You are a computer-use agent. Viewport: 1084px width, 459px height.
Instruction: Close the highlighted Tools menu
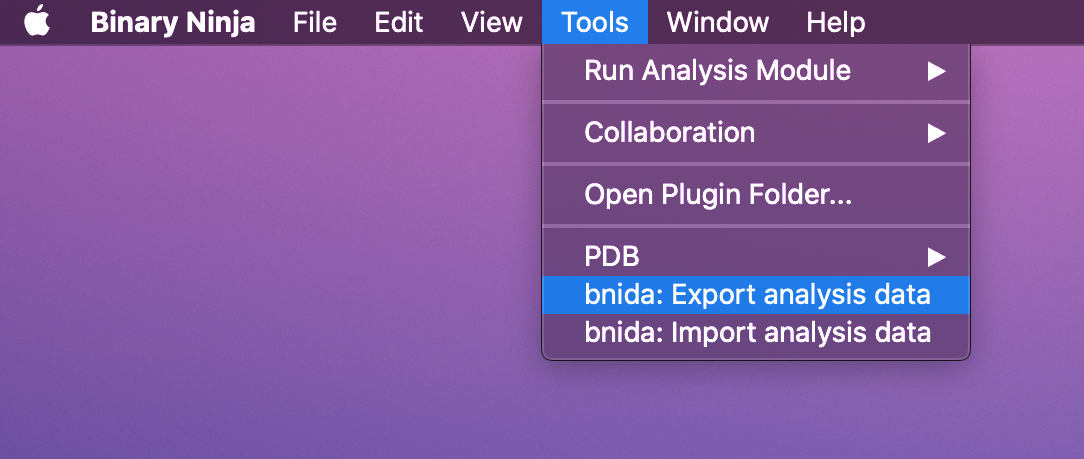point(595,22)
